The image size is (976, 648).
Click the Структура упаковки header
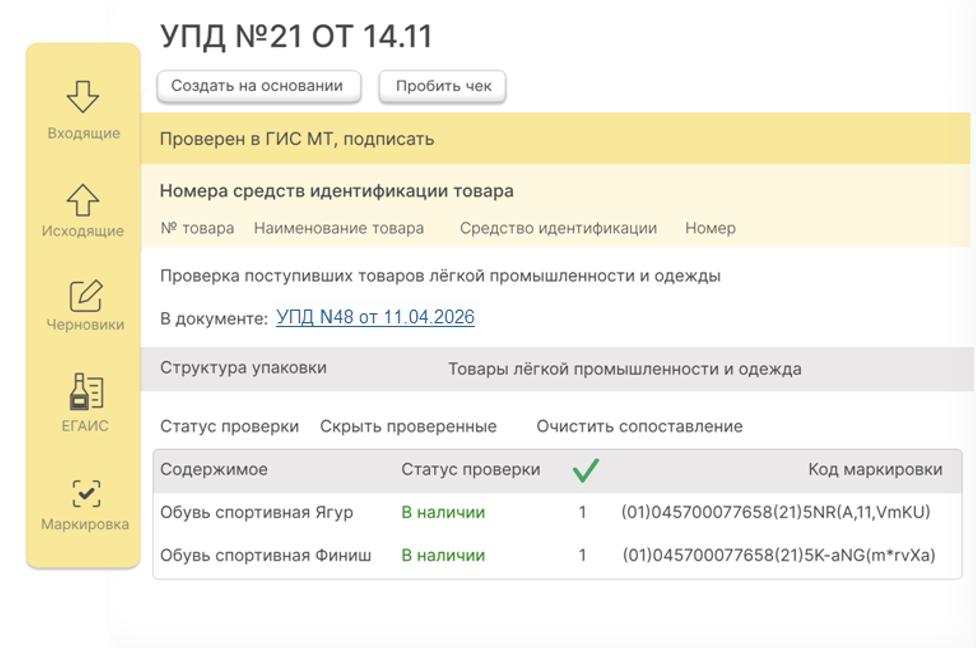click(x=243, y=368)
